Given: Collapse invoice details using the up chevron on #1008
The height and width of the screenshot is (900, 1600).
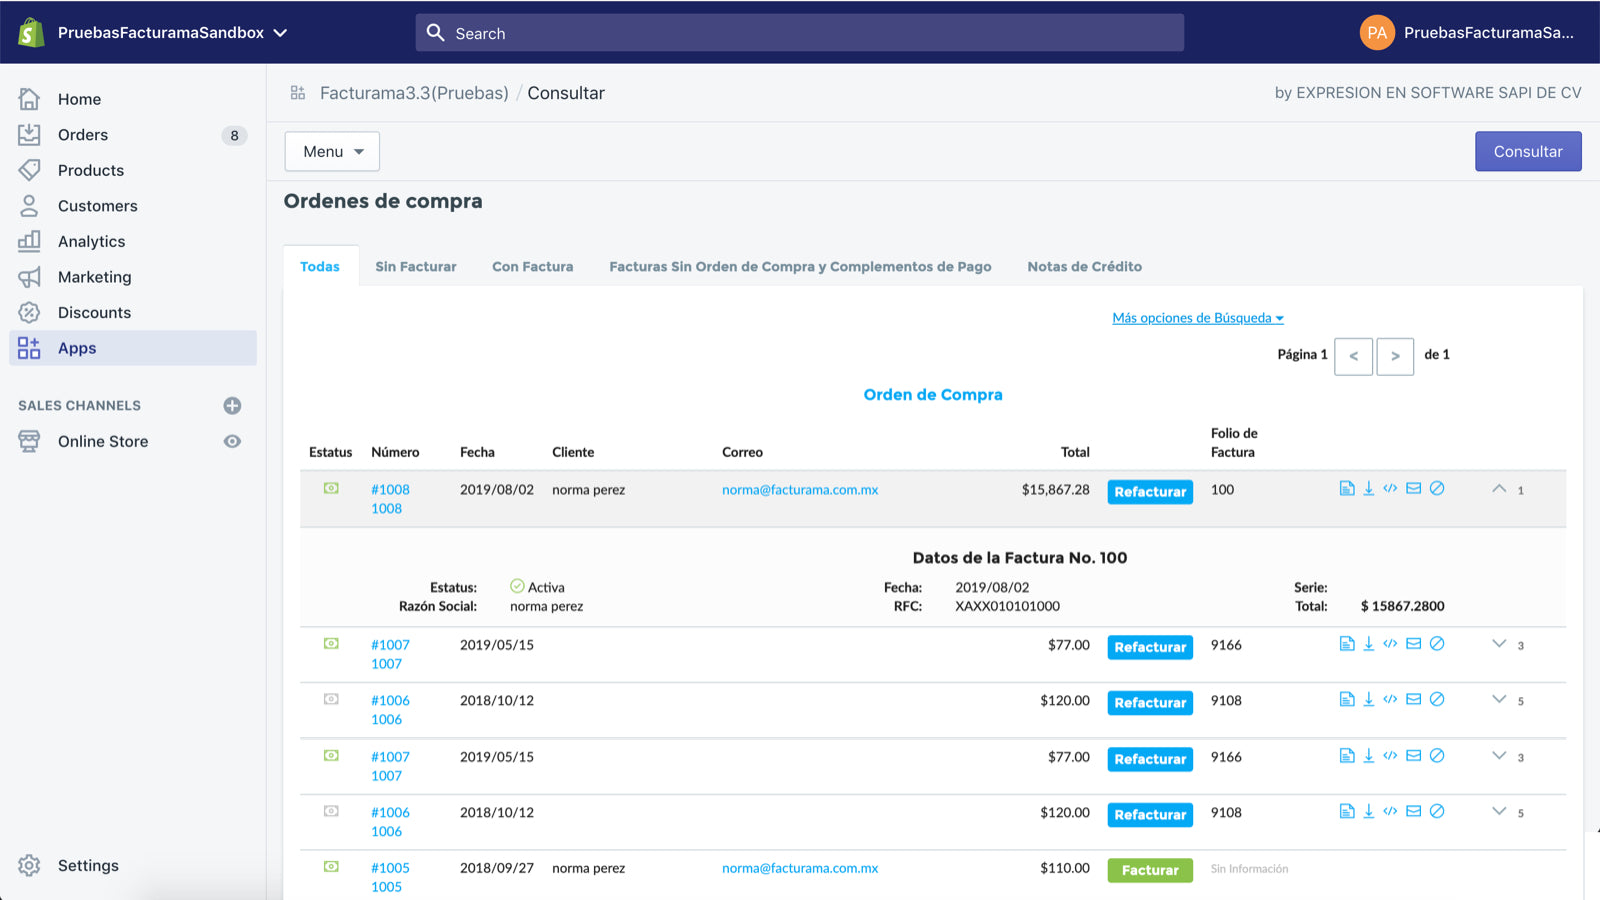Looking at the screenshot, I should click(x=1499, y=489).
